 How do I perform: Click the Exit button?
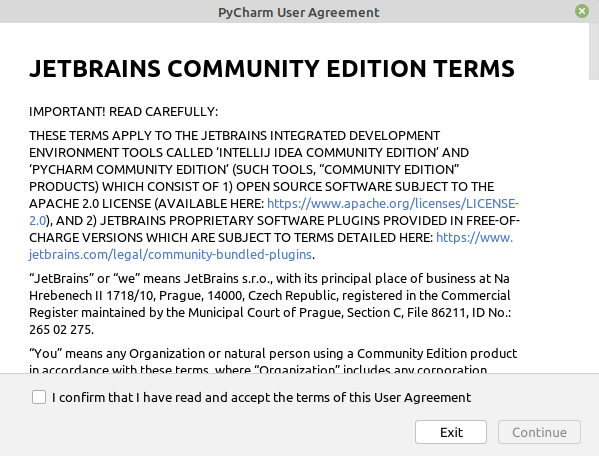451,432
